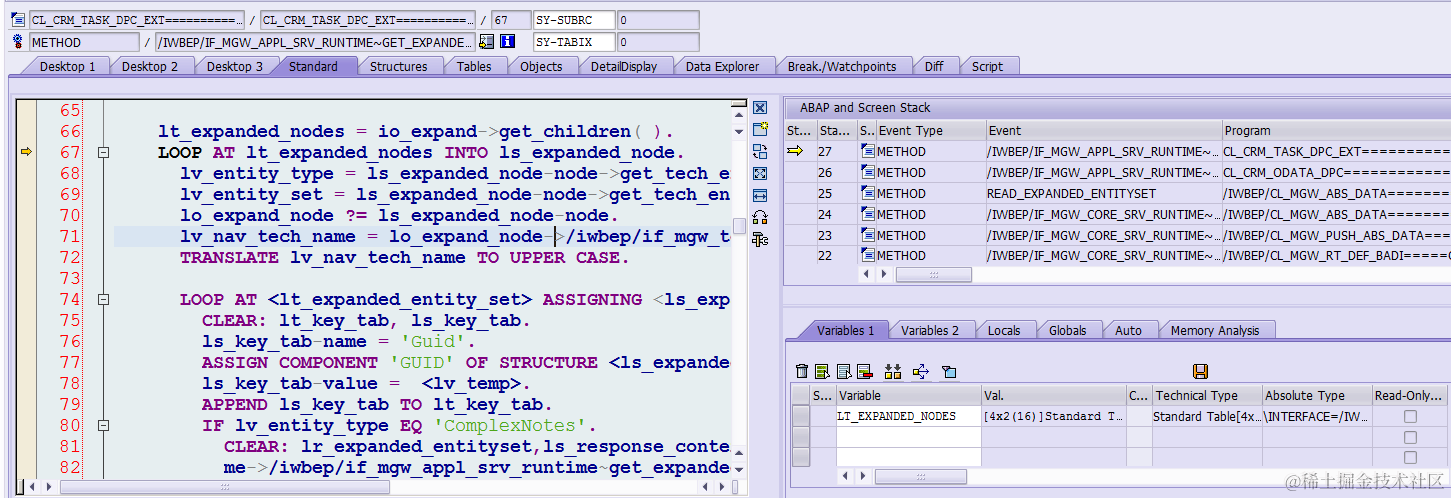The height and width of the screenshot is (498, 1451).
Task: Click the orange save icon above variables table
Action: (1201, 372)
